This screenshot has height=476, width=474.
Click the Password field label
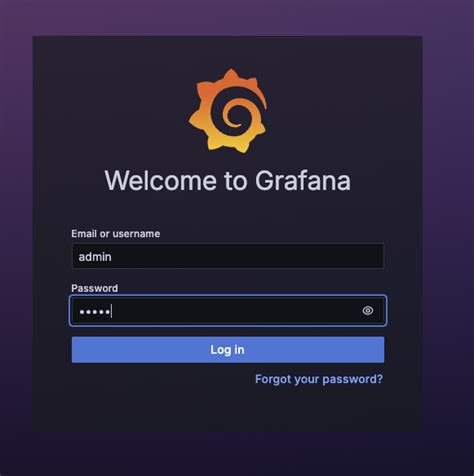tap(95, 288)
